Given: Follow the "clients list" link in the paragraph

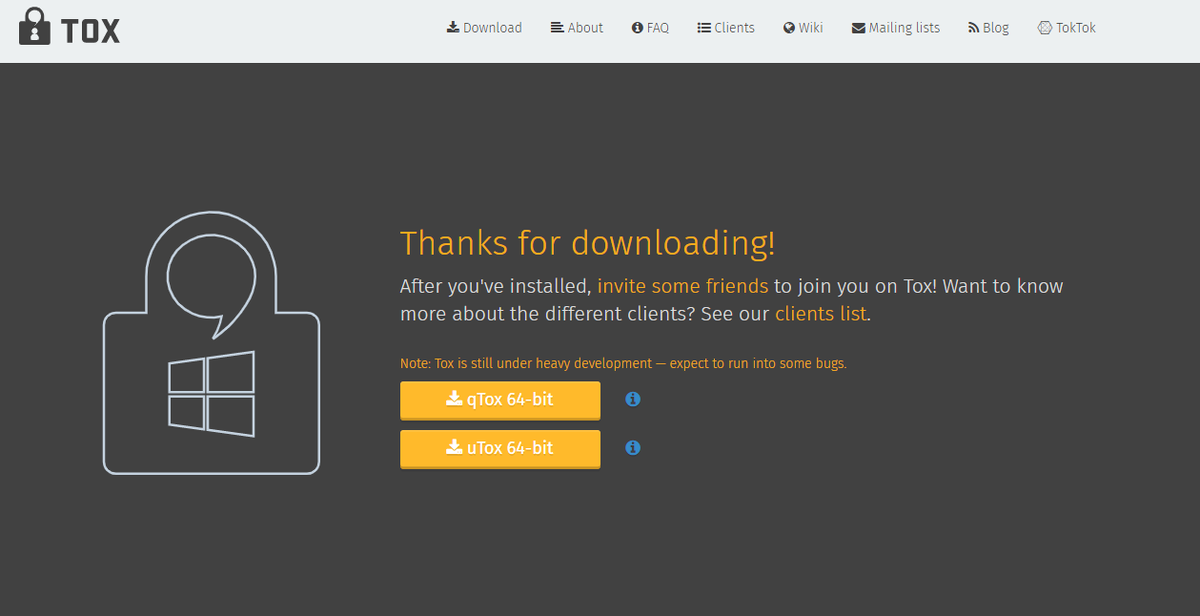Looking at the screenshot, I should click(x=821, y=314).
